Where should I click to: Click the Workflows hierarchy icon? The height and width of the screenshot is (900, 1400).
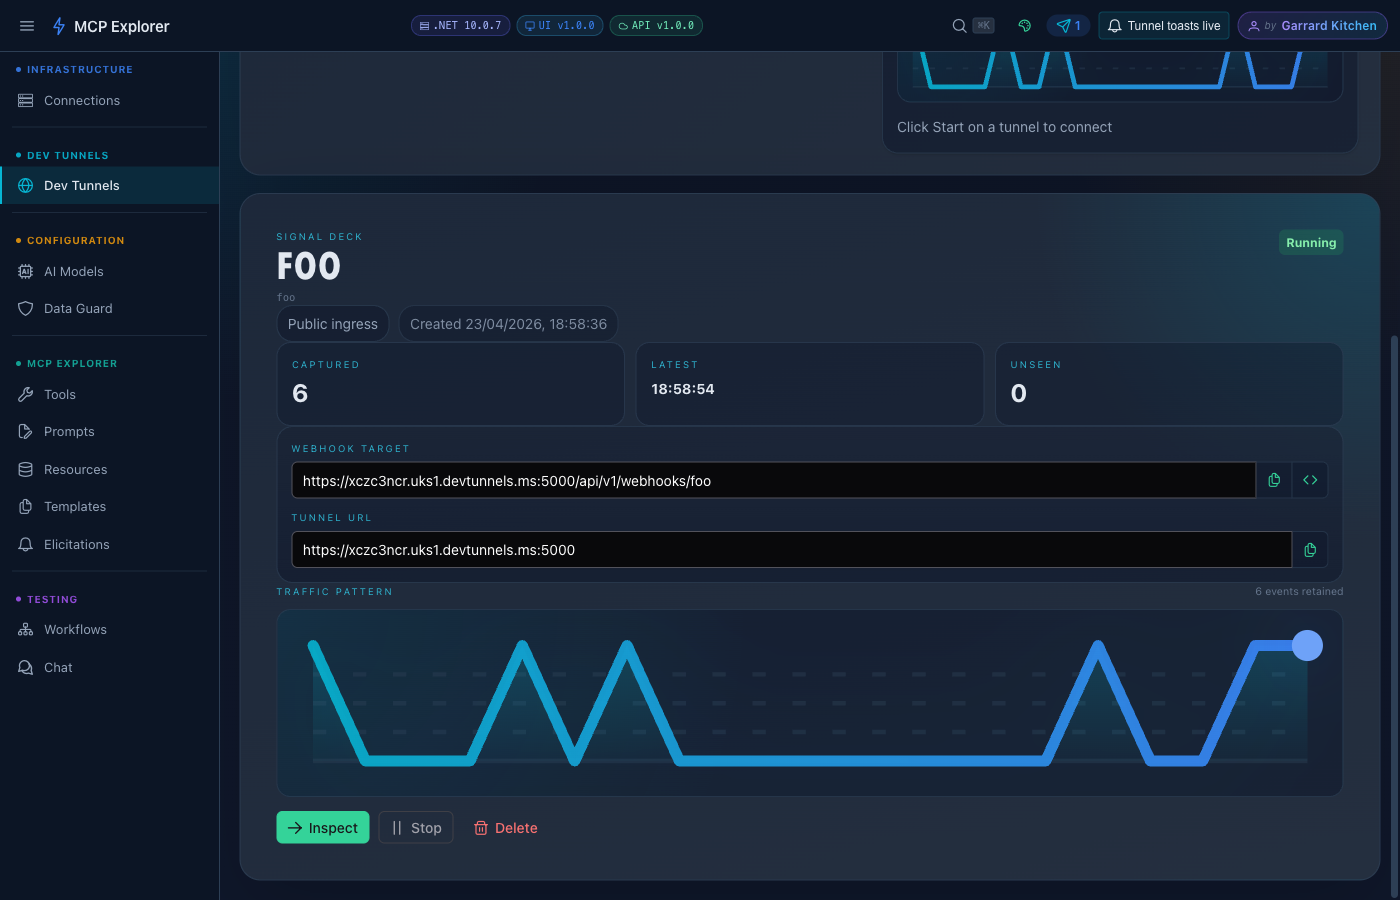pos(26,630)
